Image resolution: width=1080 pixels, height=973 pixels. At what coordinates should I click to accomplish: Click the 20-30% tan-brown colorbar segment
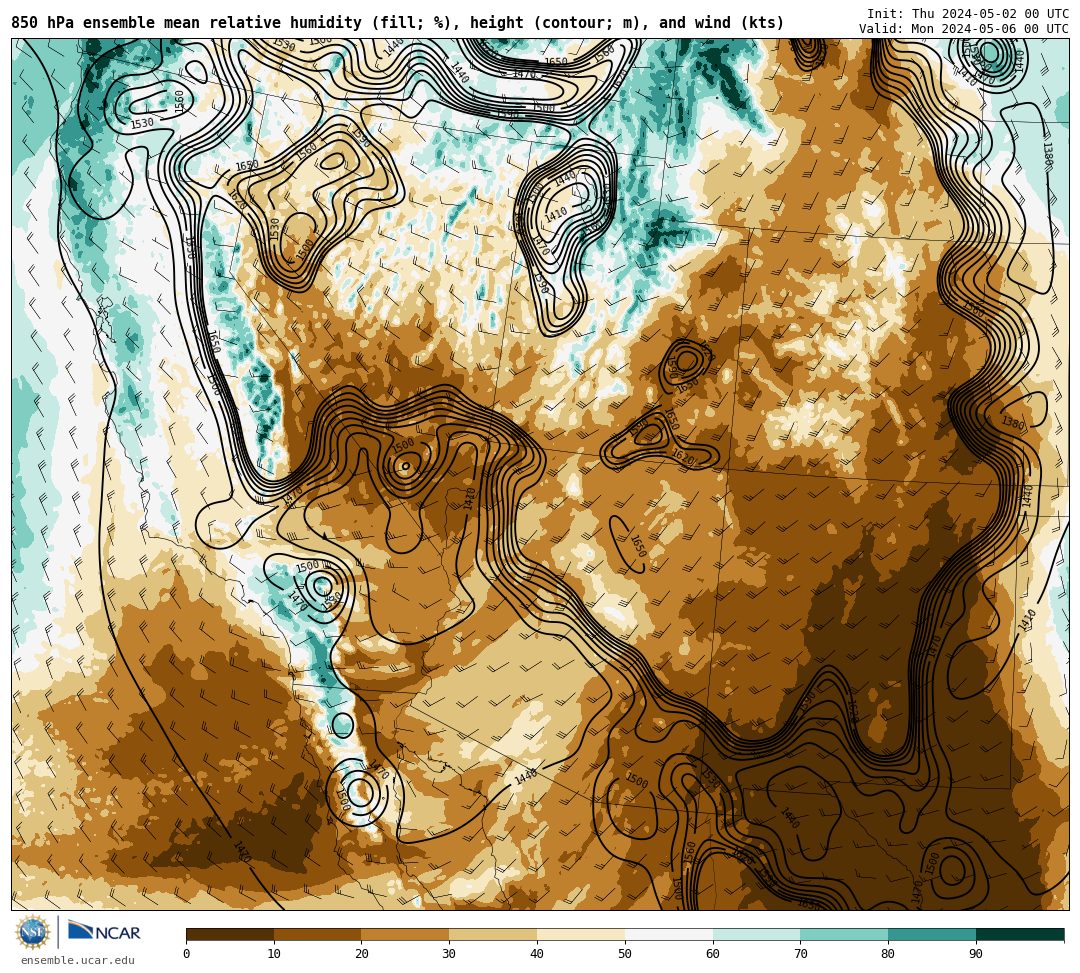[x=406, y=934]
